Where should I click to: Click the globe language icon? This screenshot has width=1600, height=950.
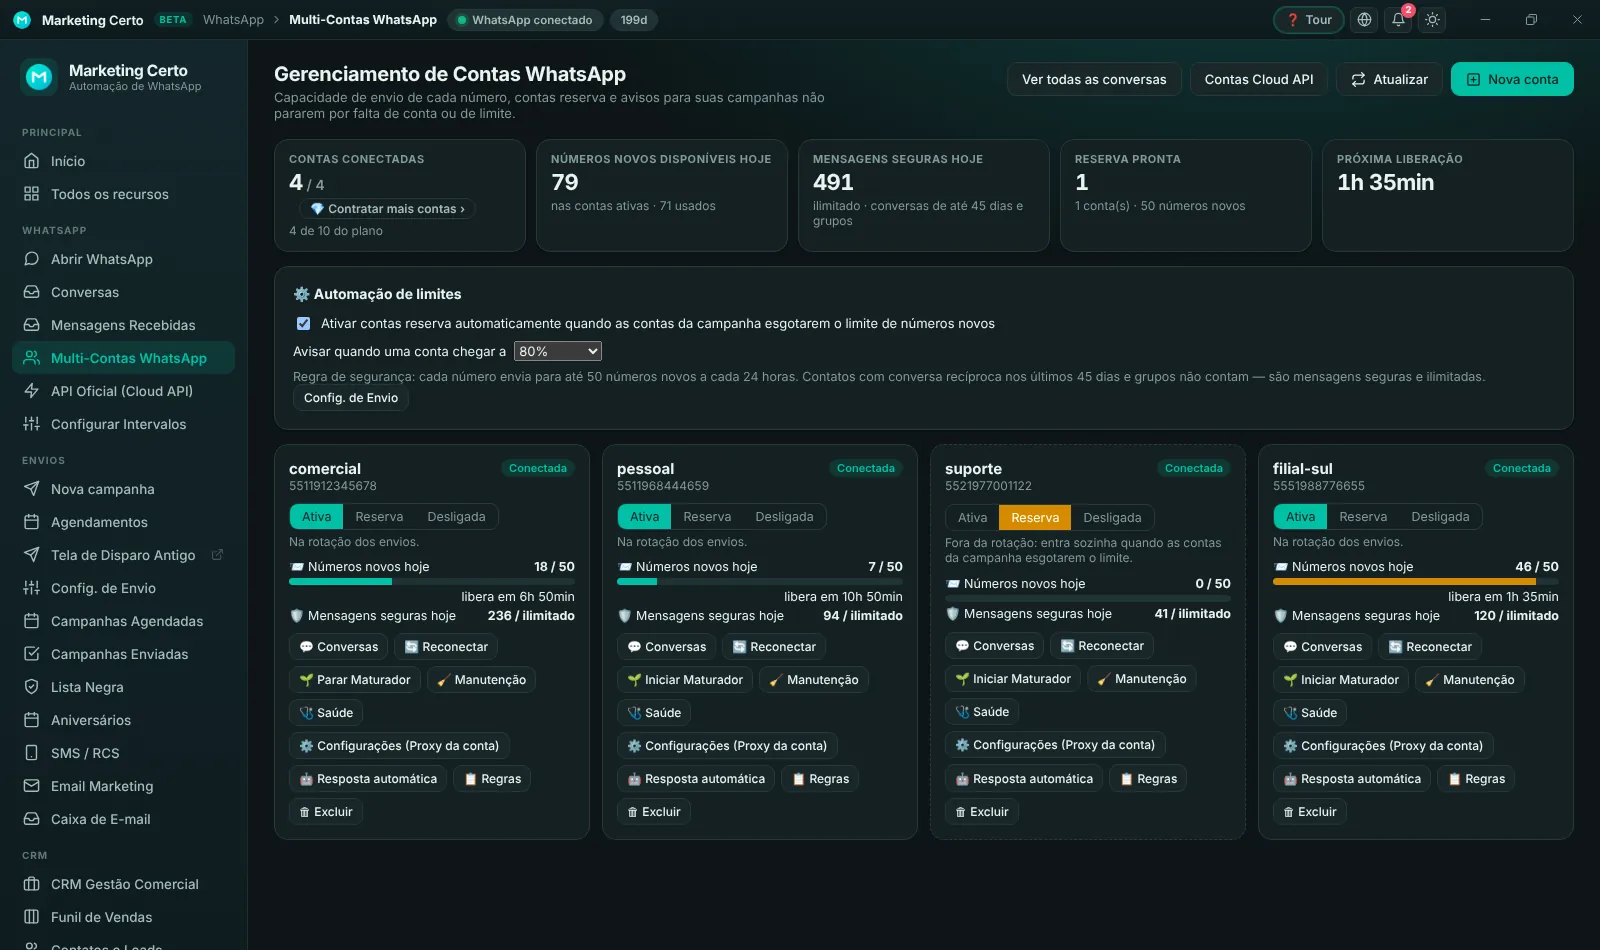[x=1364, y=20]
